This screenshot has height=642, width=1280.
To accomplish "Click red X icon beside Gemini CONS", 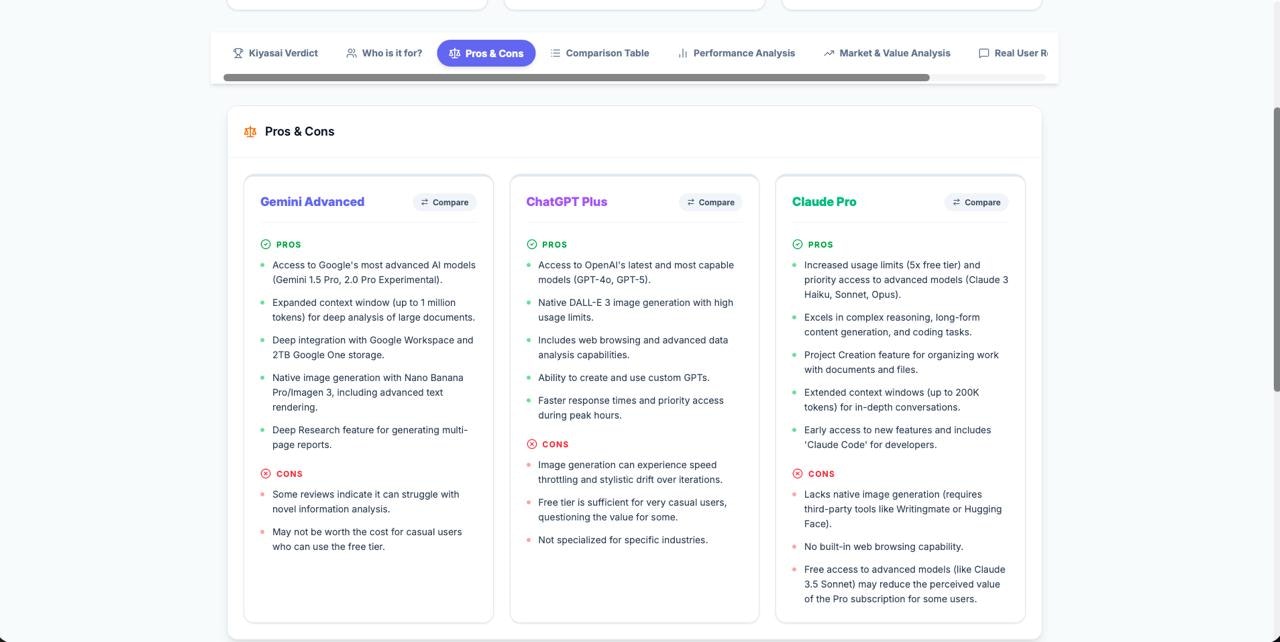I will point(266,474).
